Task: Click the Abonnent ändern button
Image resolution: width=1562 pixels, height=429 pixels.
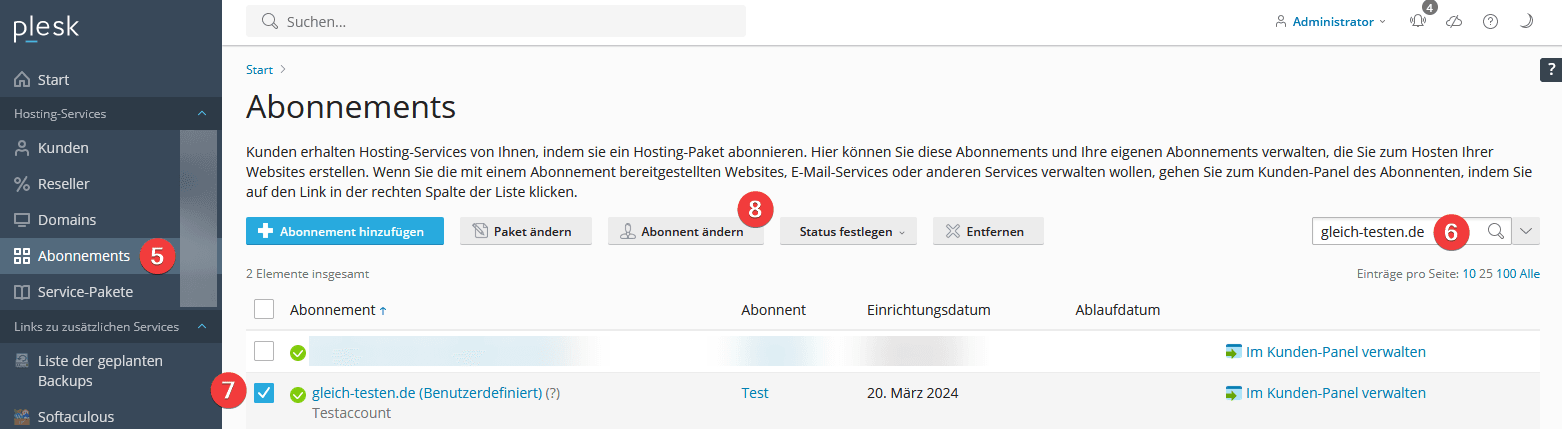Action: point(685,231)
